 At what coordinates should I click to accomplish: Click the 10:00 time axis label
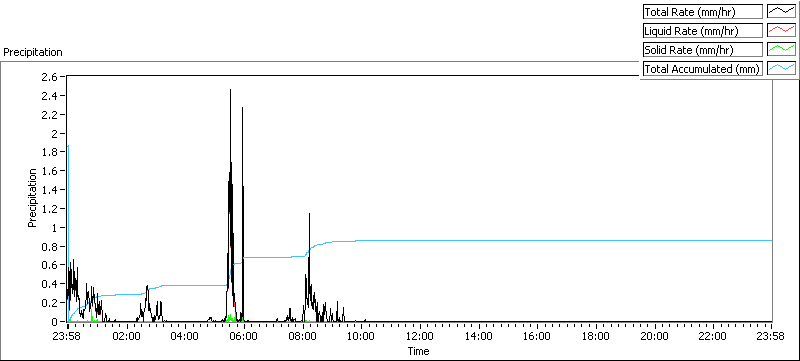[361, 336]
